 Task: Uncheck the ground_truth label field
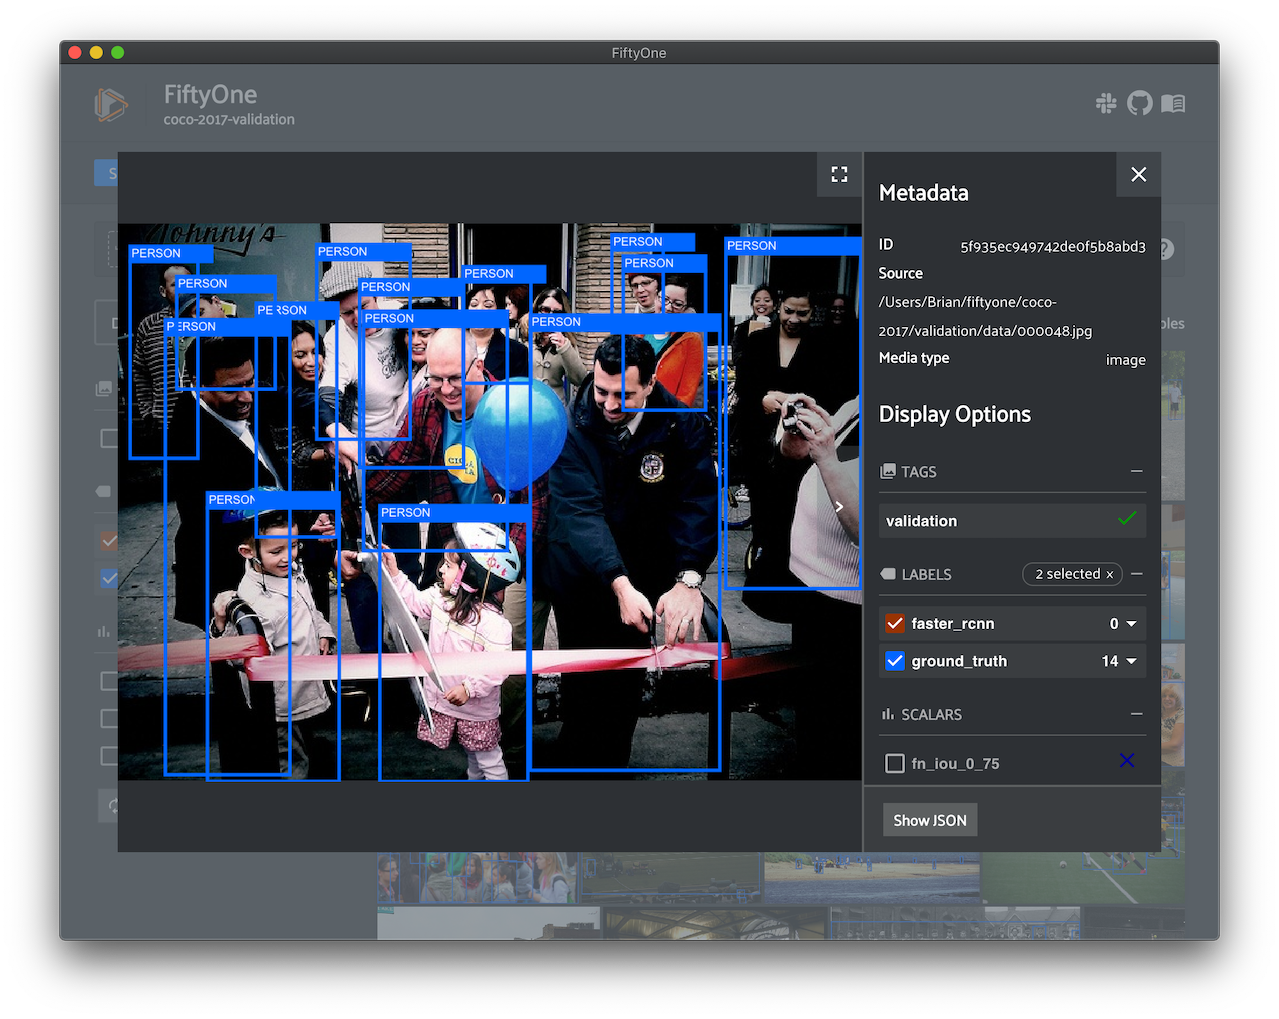[x=894, y=660]
